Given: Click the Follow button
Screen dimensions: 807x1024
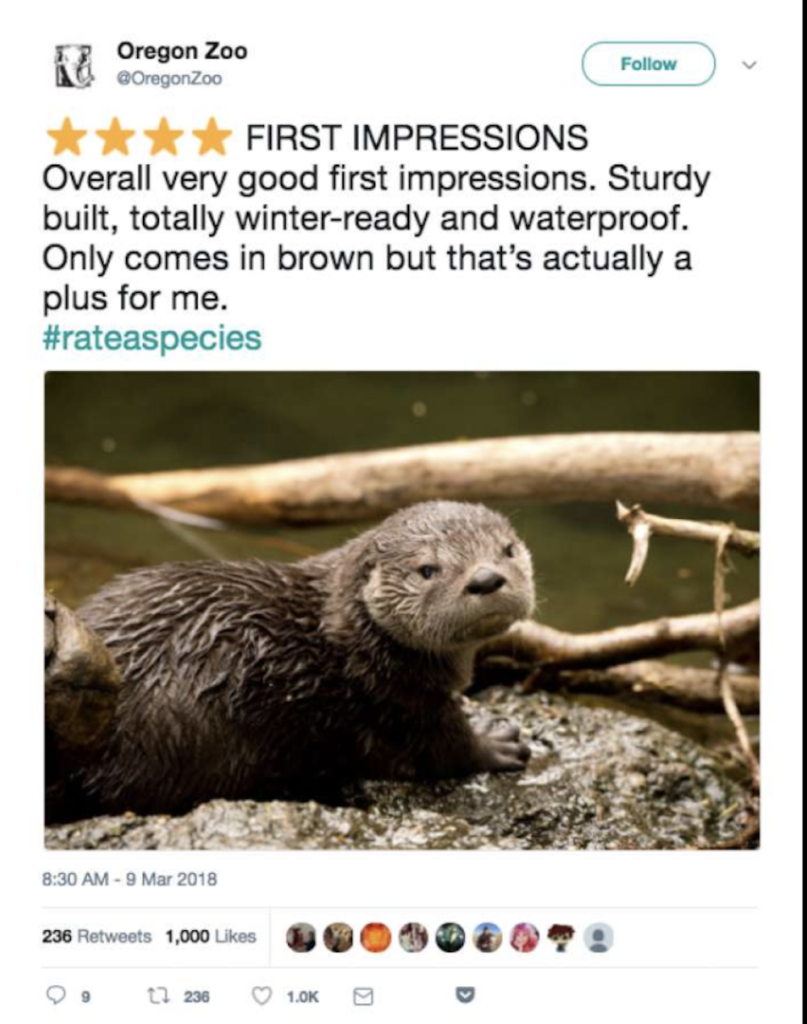Looking at the screenshot, I should pyautogui.click(x=648, y=64).
